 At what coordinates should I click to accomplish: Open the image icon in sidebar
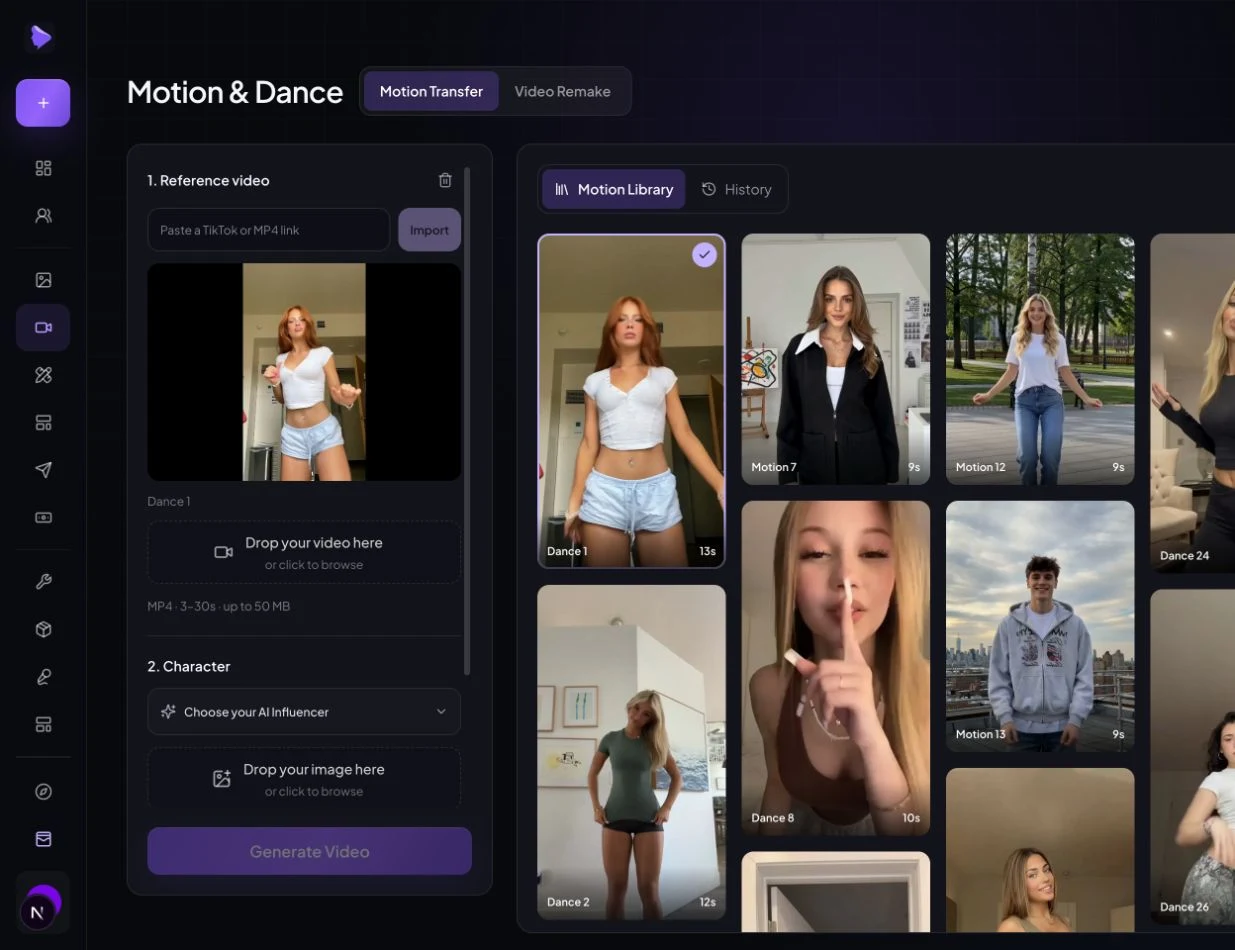tap(43, 280)
